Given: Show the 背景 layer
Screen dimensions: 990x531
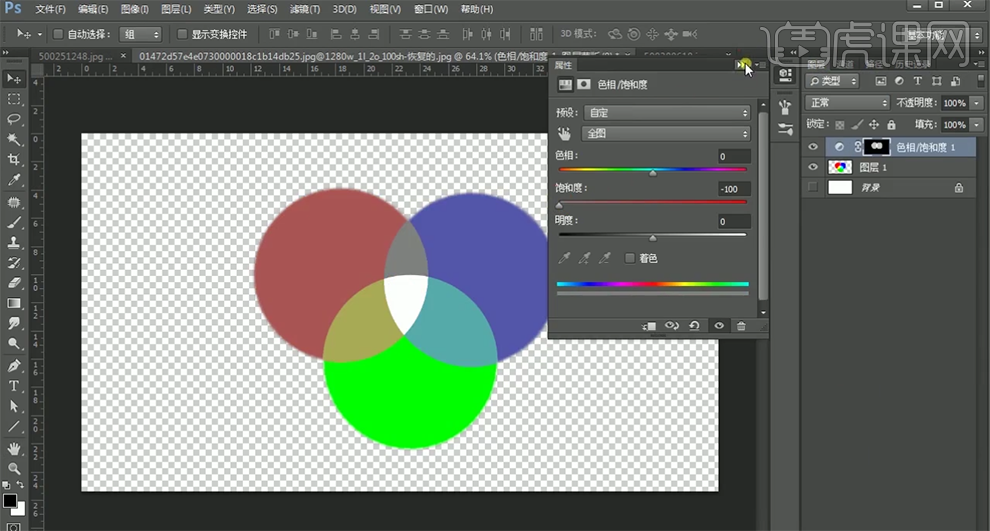Looking at the screenshot, I should click(x=813, y=187).
